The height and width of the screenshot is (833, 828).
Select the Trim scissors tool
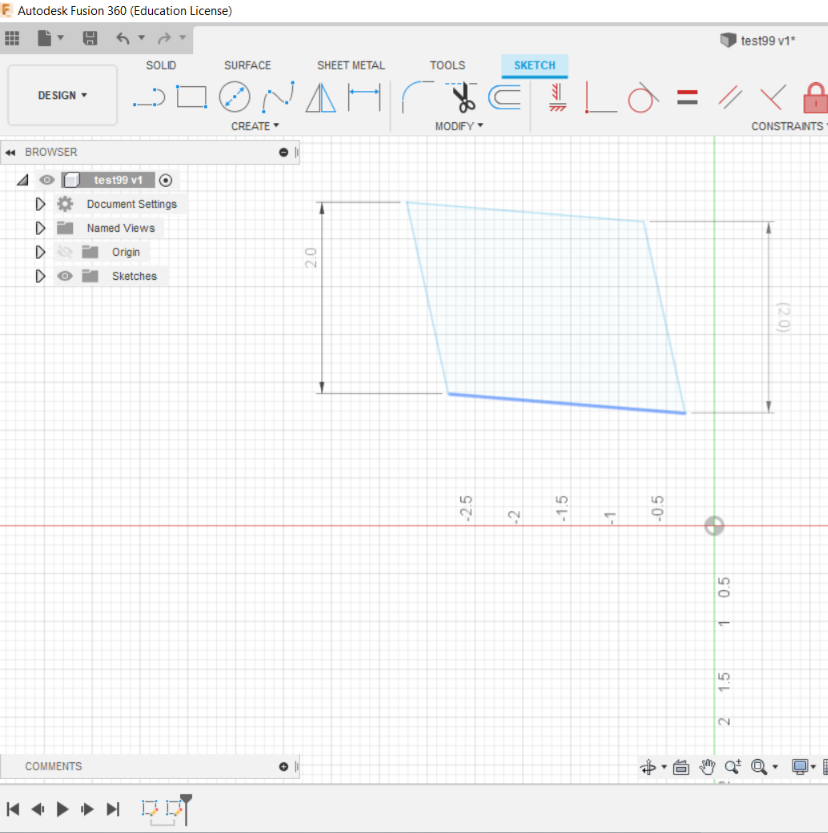(x=462, y=97)
